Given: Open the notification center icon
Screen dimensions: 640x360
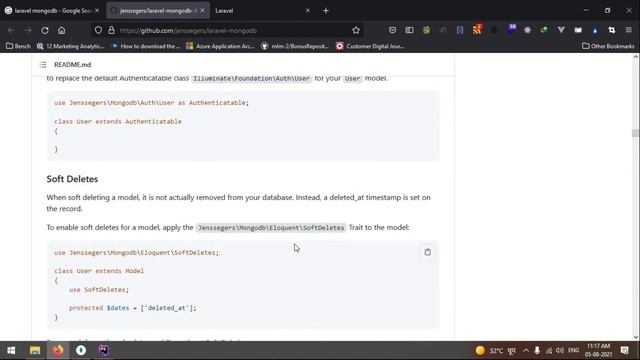Looking at the screenshot, I should [x=624, y=350].
